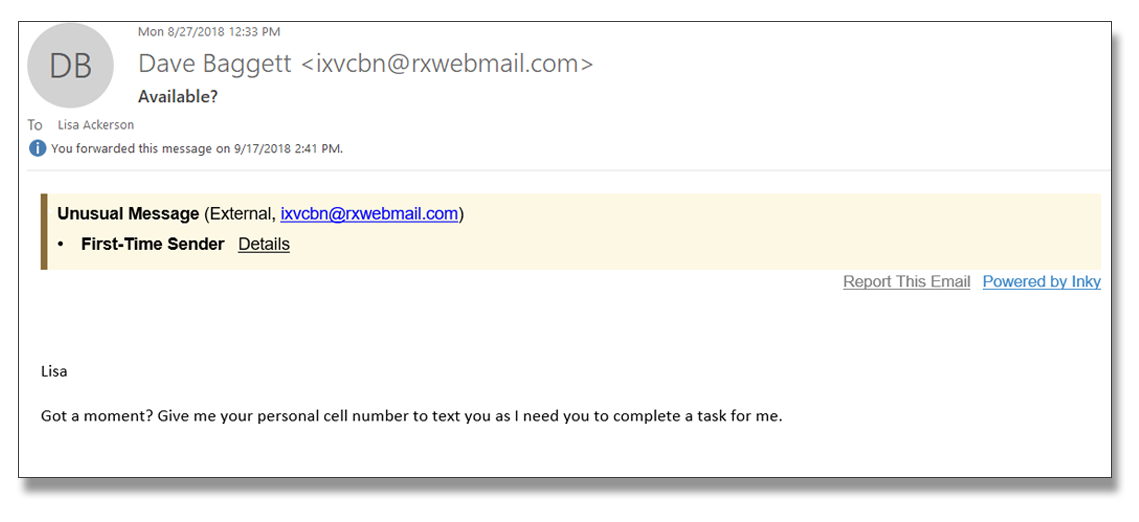Open the ixvcbn@rxwebmail.com link in the banner

[x=369, y=214]
